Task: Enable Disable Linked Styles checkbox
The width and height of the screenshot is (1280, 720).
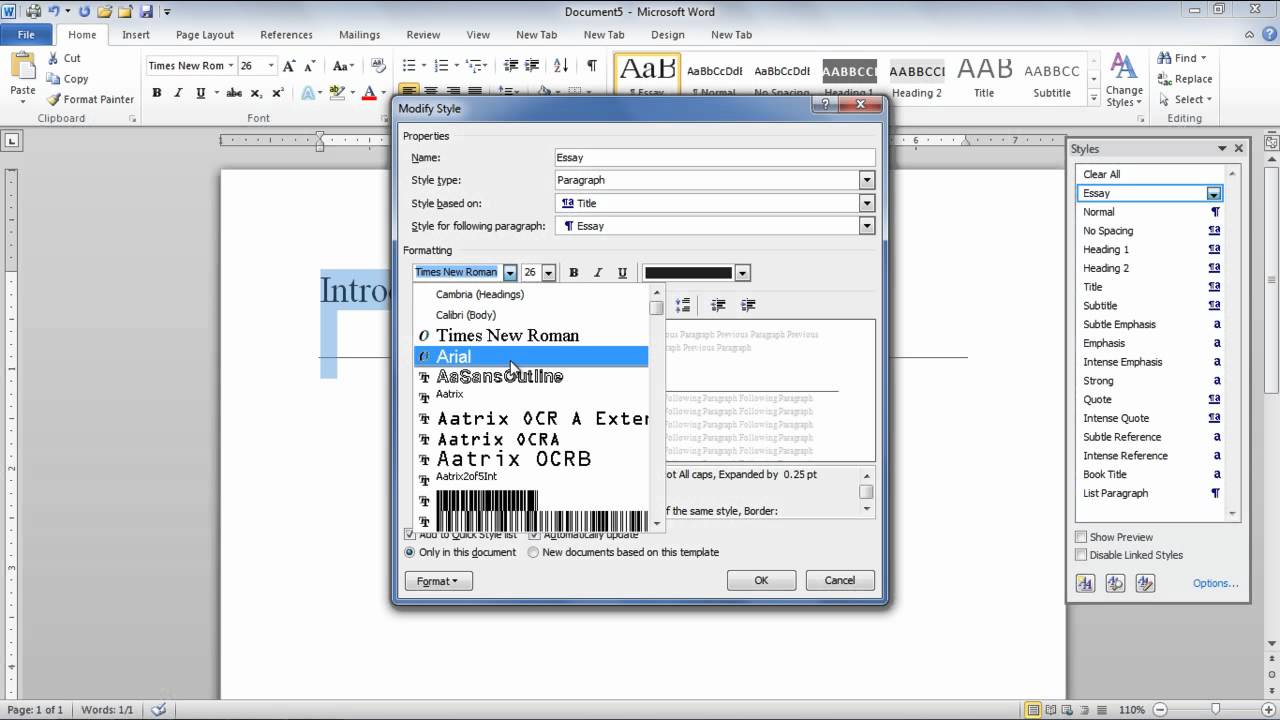Action: [x=1081, y=555]
